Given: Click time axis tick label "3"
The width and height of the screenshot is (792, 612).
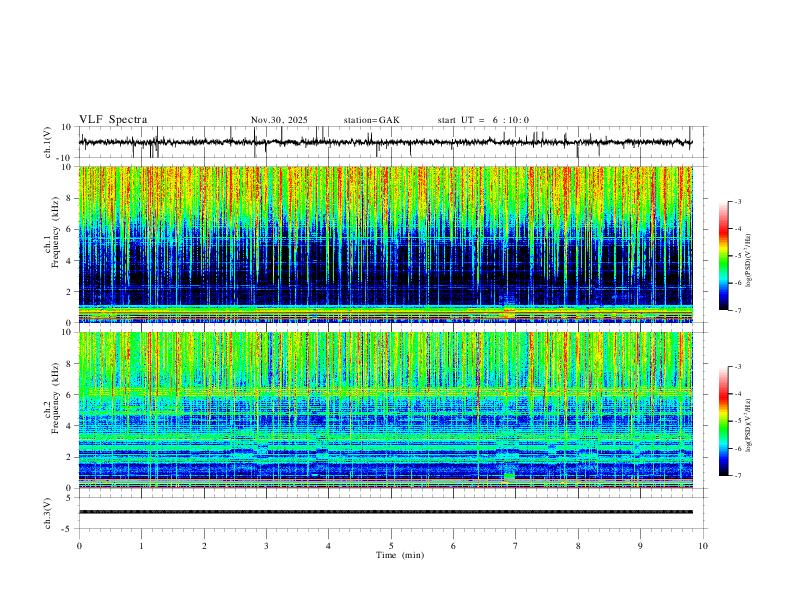Looking at the screenshot, I should point(266,546).
